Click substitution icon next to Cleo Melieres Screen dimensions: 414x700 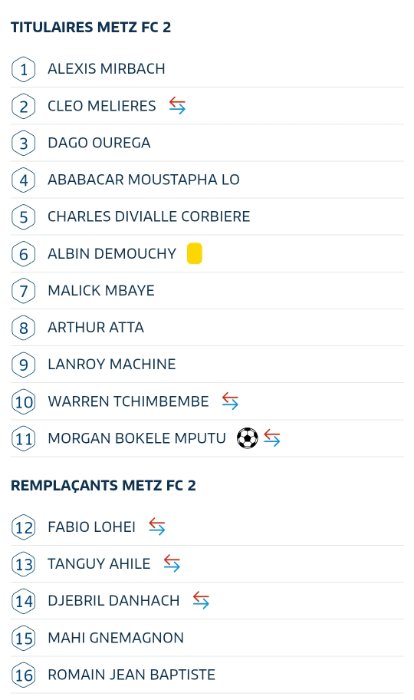point(177,106)
